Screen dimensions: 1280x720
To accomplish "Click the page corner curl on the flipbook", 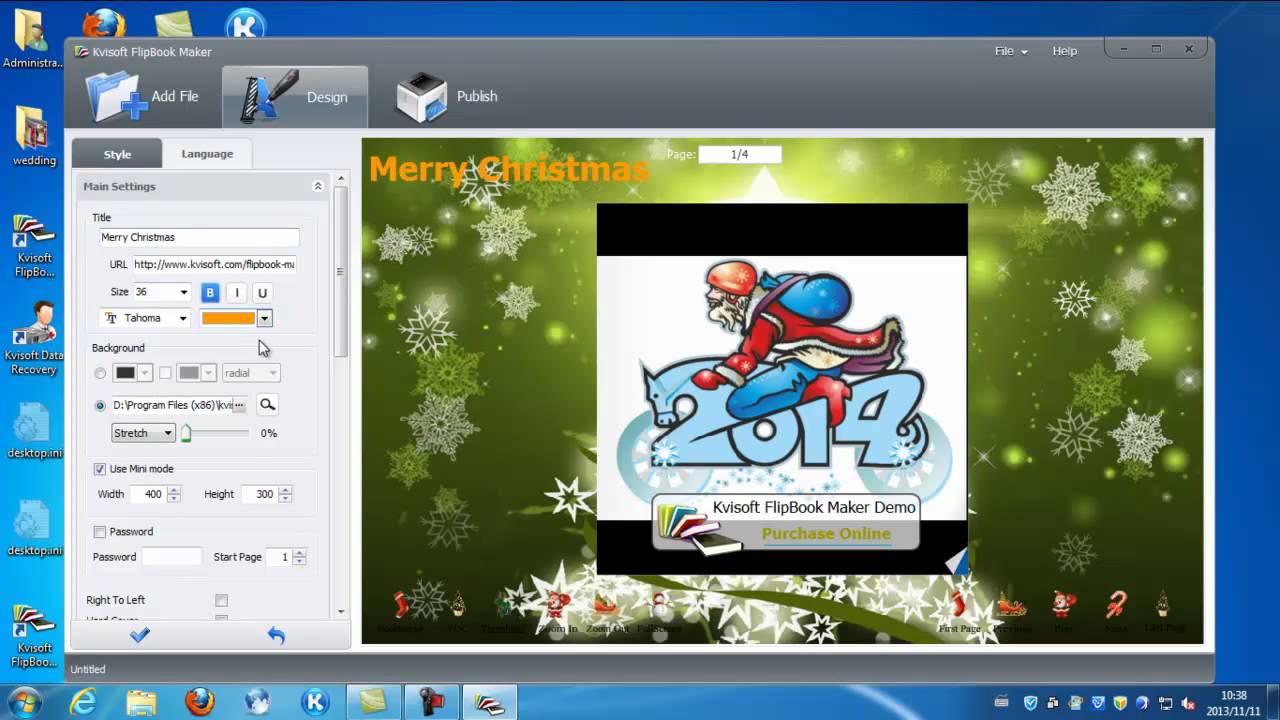I will tap(958, 562).
